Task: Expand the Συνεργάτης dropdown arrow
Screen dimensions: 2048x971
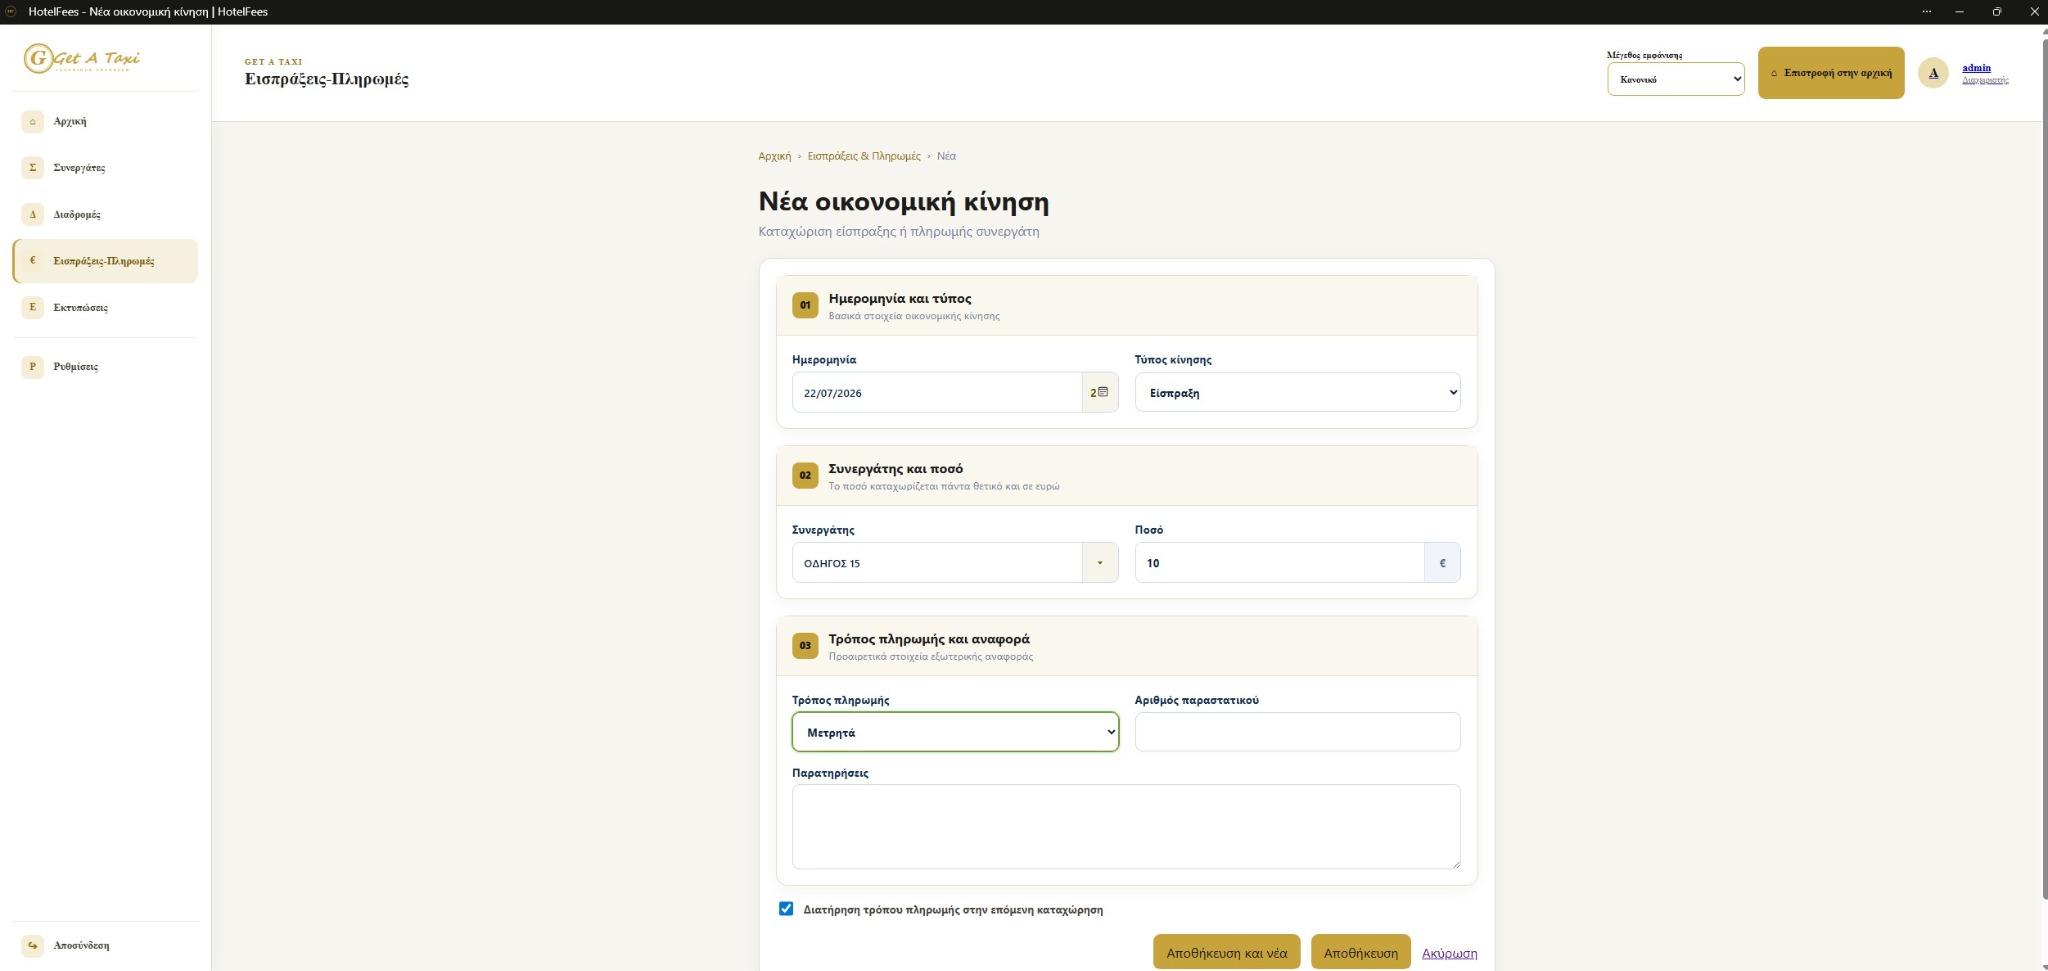Action: pos(1100,563)
